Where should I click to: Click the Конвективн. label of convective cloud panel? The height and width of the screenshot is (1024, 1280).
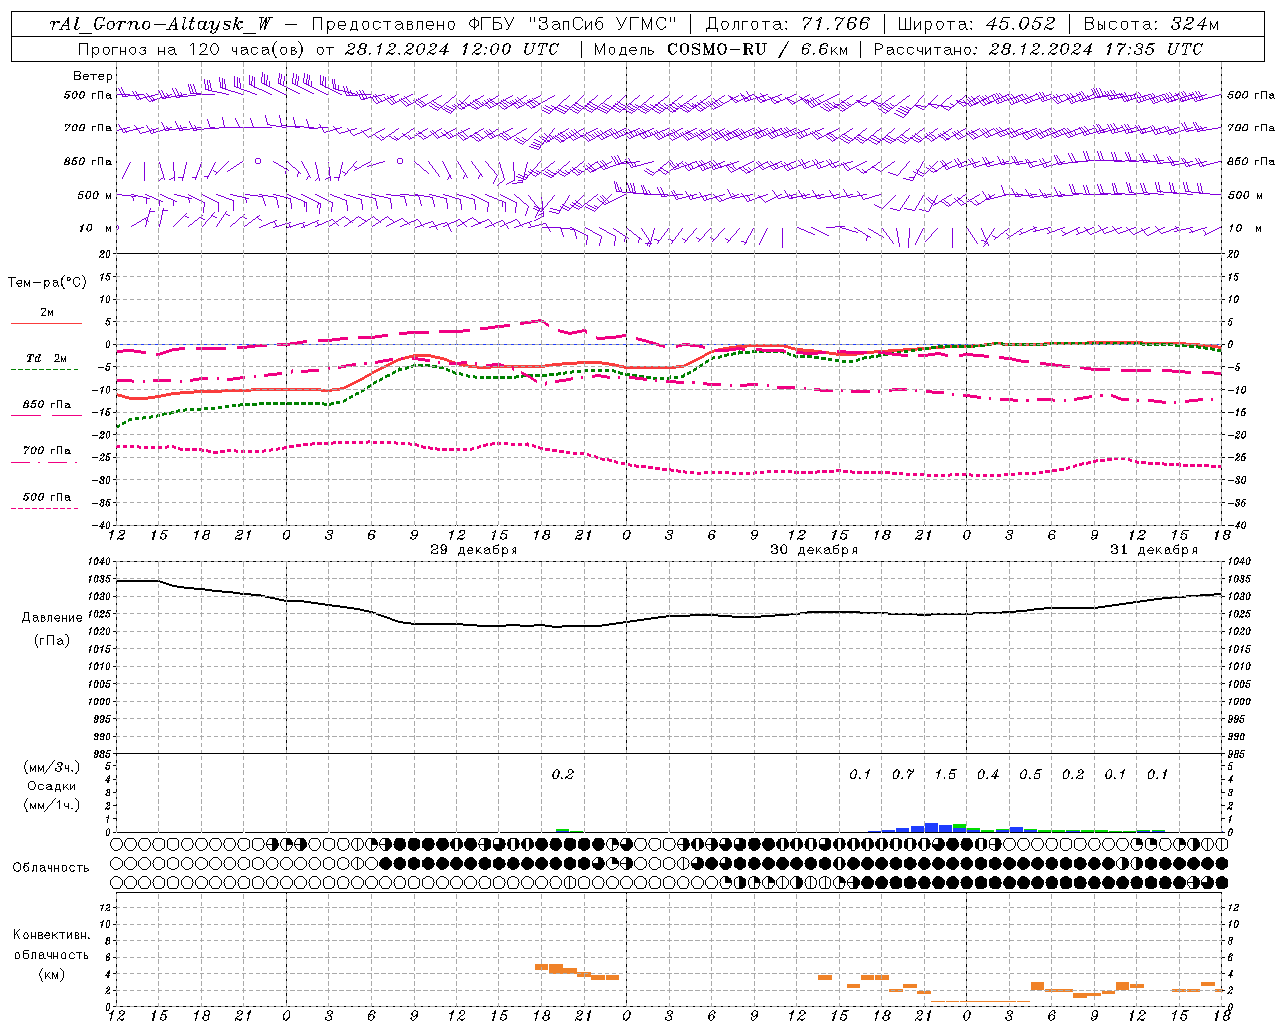click(51, 935)
